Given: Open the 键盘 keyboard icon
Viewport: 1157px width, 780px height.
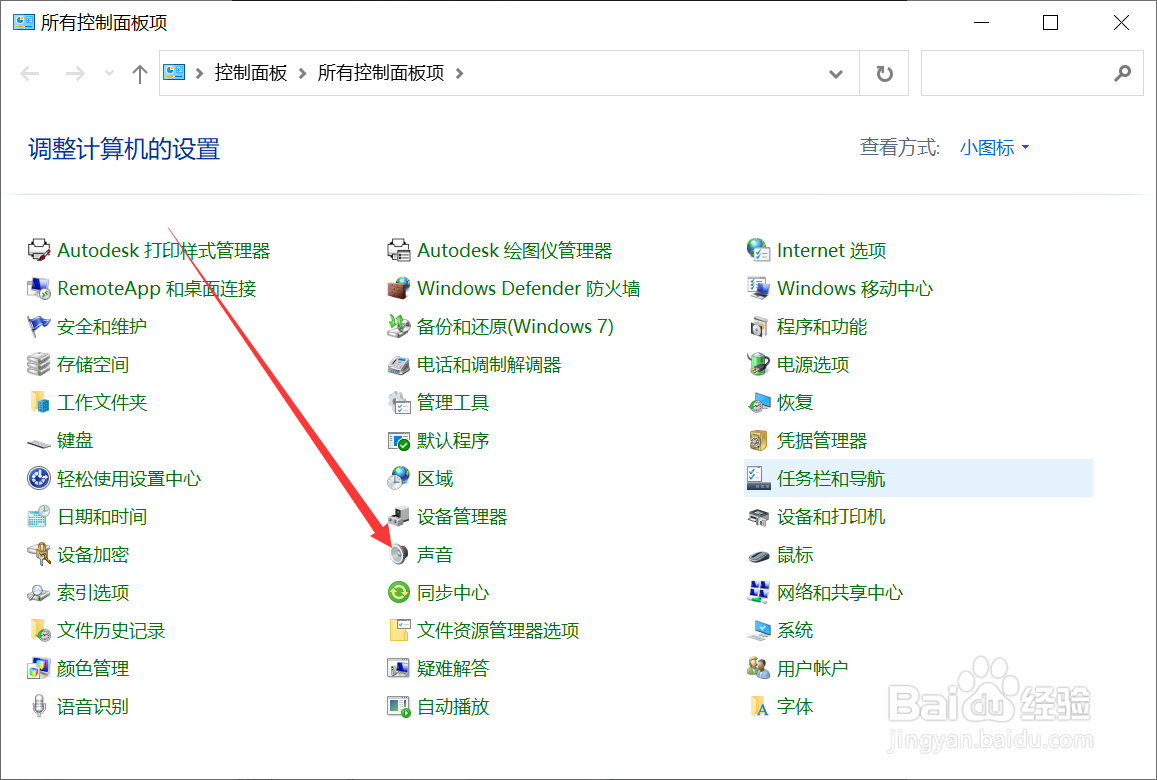Looking at the screenshot, I should tap(38, 443).
